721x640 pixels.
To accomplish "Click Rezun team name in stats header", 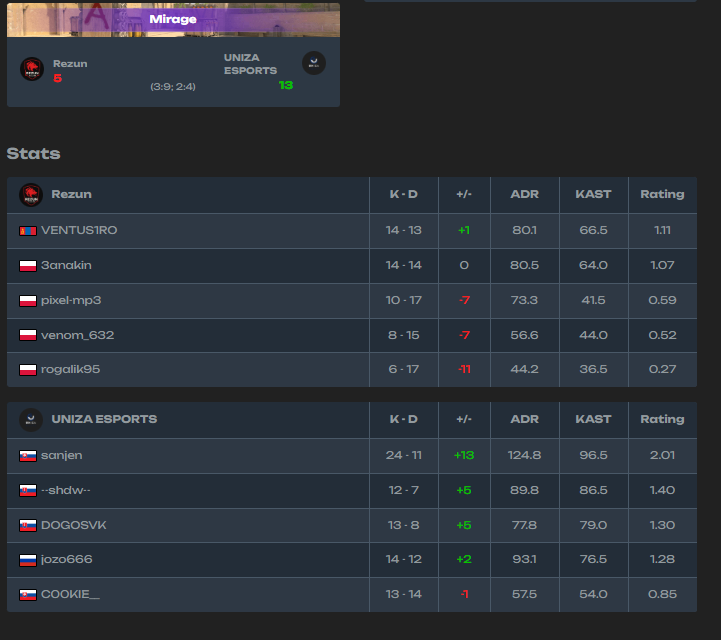I will tap(71, 194).
